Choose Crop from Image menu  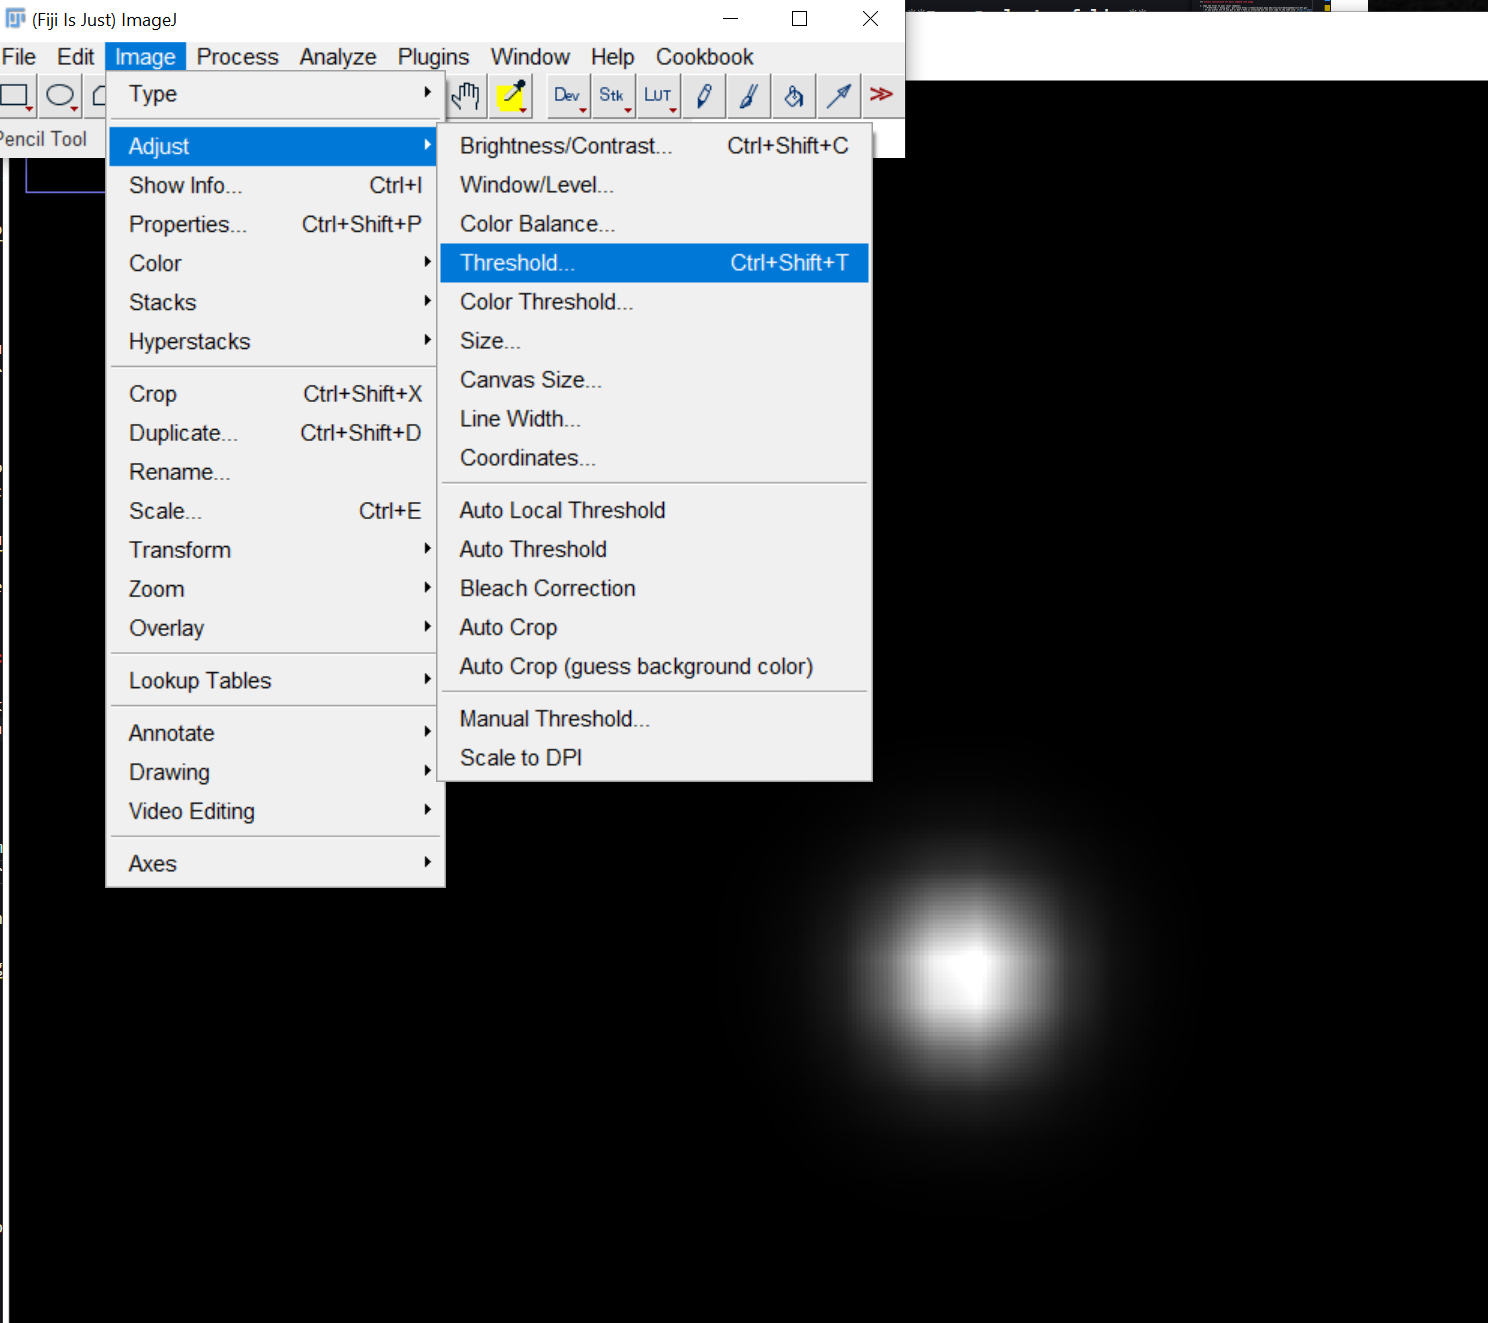[275, 394]
